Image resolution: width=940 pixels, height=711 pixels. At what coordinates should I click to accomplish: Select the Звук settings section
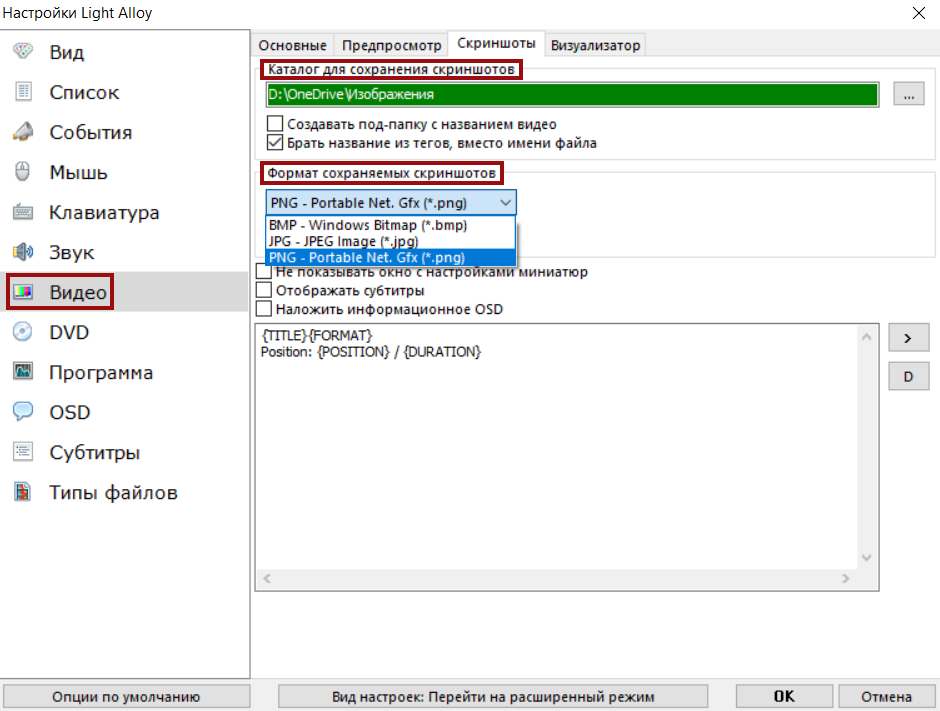(x=124, y=252)
